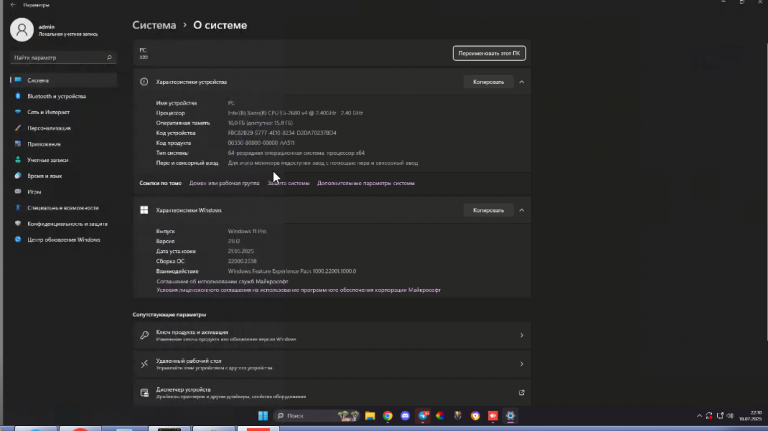The height and width of the screenshot is (431, 768).
Task: Open Время и язык settings
Action: [x=63, y=176]
